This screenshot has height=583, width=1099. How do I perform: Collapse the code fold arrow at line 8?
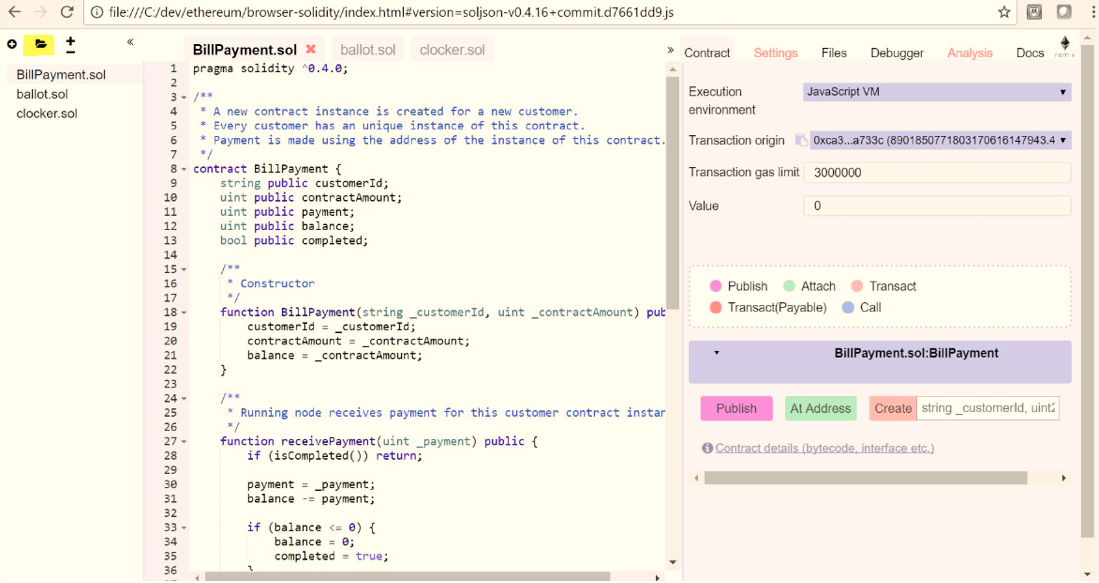[x=184, y=169]
